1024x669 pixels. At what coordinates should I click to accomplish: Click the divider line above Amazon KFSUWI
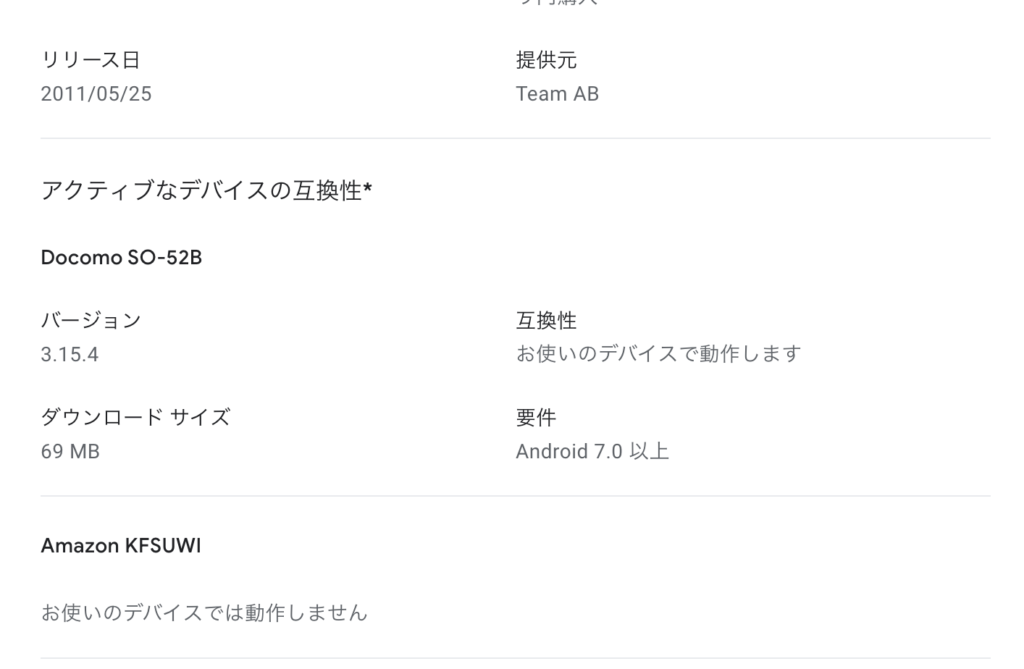(515, 496)
